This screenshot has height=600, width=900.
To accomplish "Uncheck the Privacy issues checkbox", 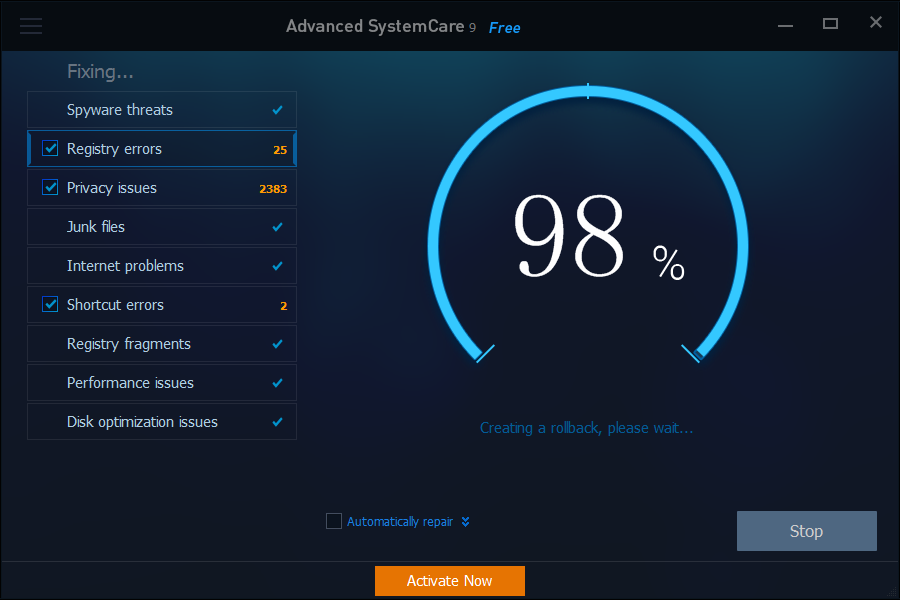I will click(x=50, y=188).
